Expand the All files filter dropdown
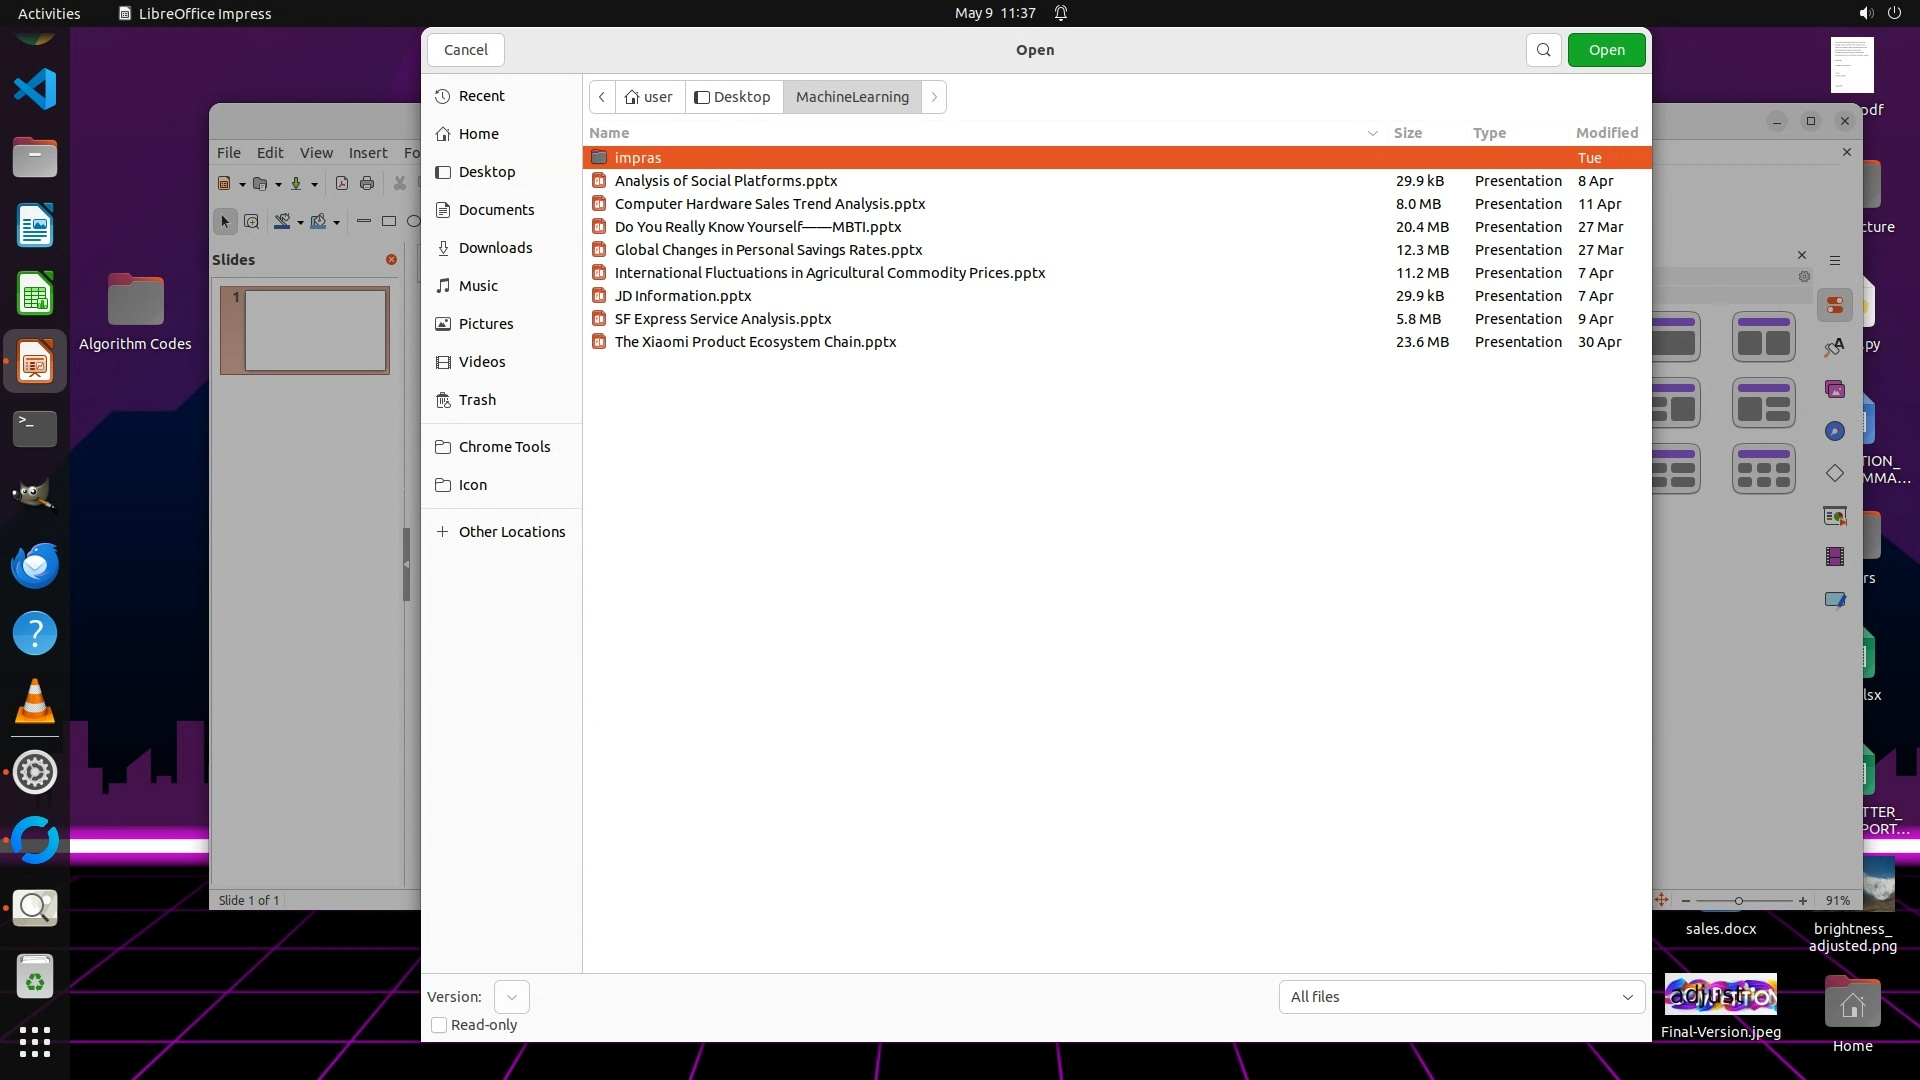 (x=1461, y=997)
